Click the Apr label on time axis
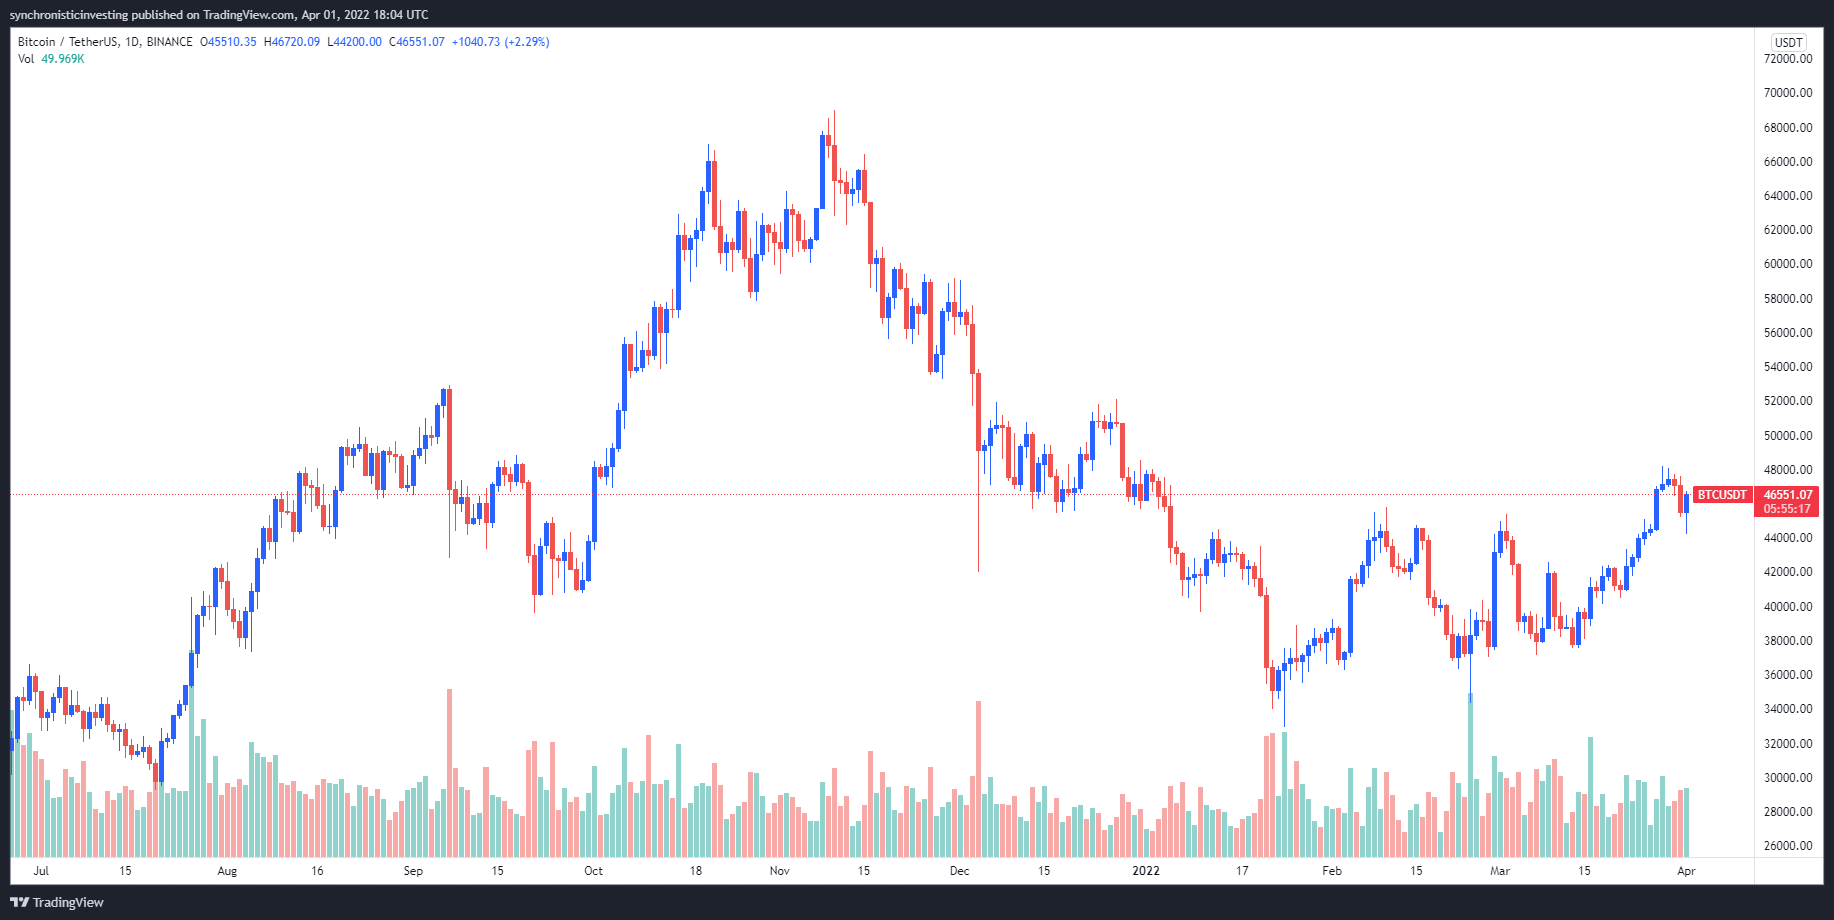Image resolution: width=1834 pixels, height=920 pixels. [1686, 871]
